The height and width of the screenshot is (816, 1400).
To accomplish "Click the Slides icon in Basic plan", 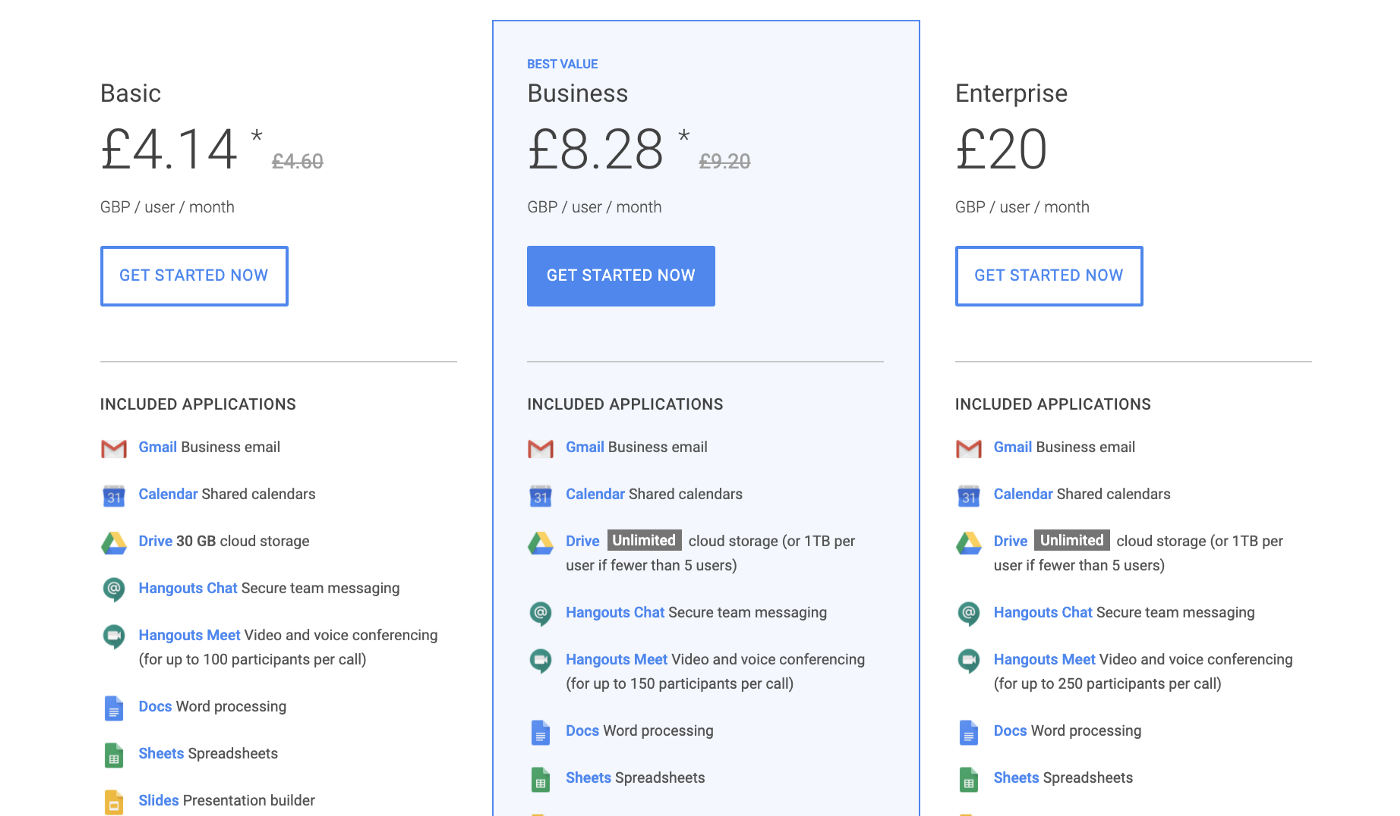I will click(x=114, y=801).
